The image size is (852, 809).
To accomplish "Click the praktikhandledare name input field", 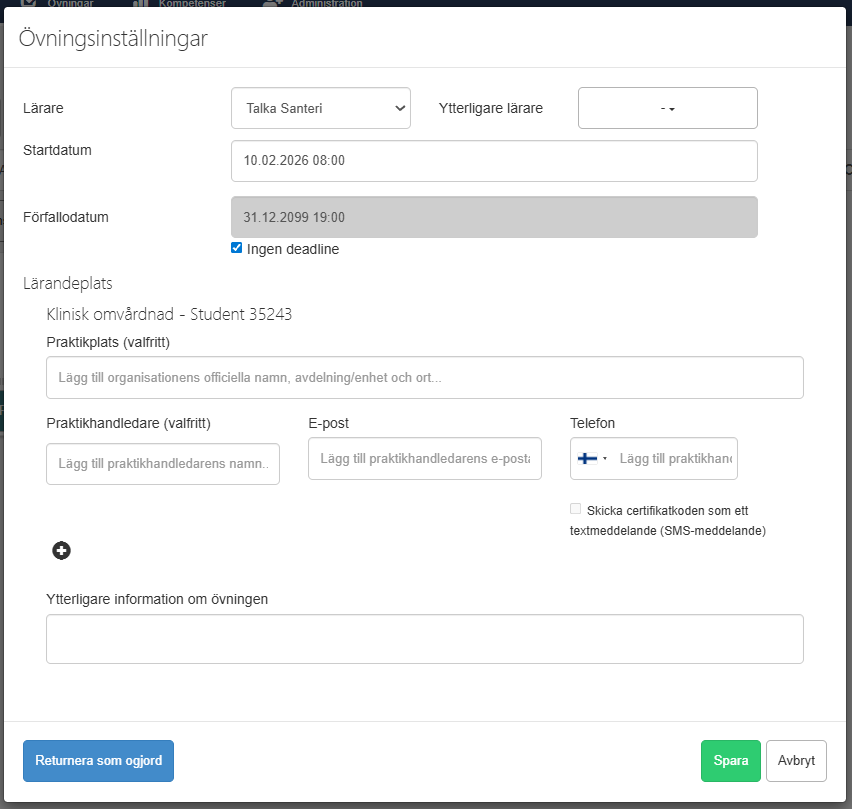I will pos(162,464).
